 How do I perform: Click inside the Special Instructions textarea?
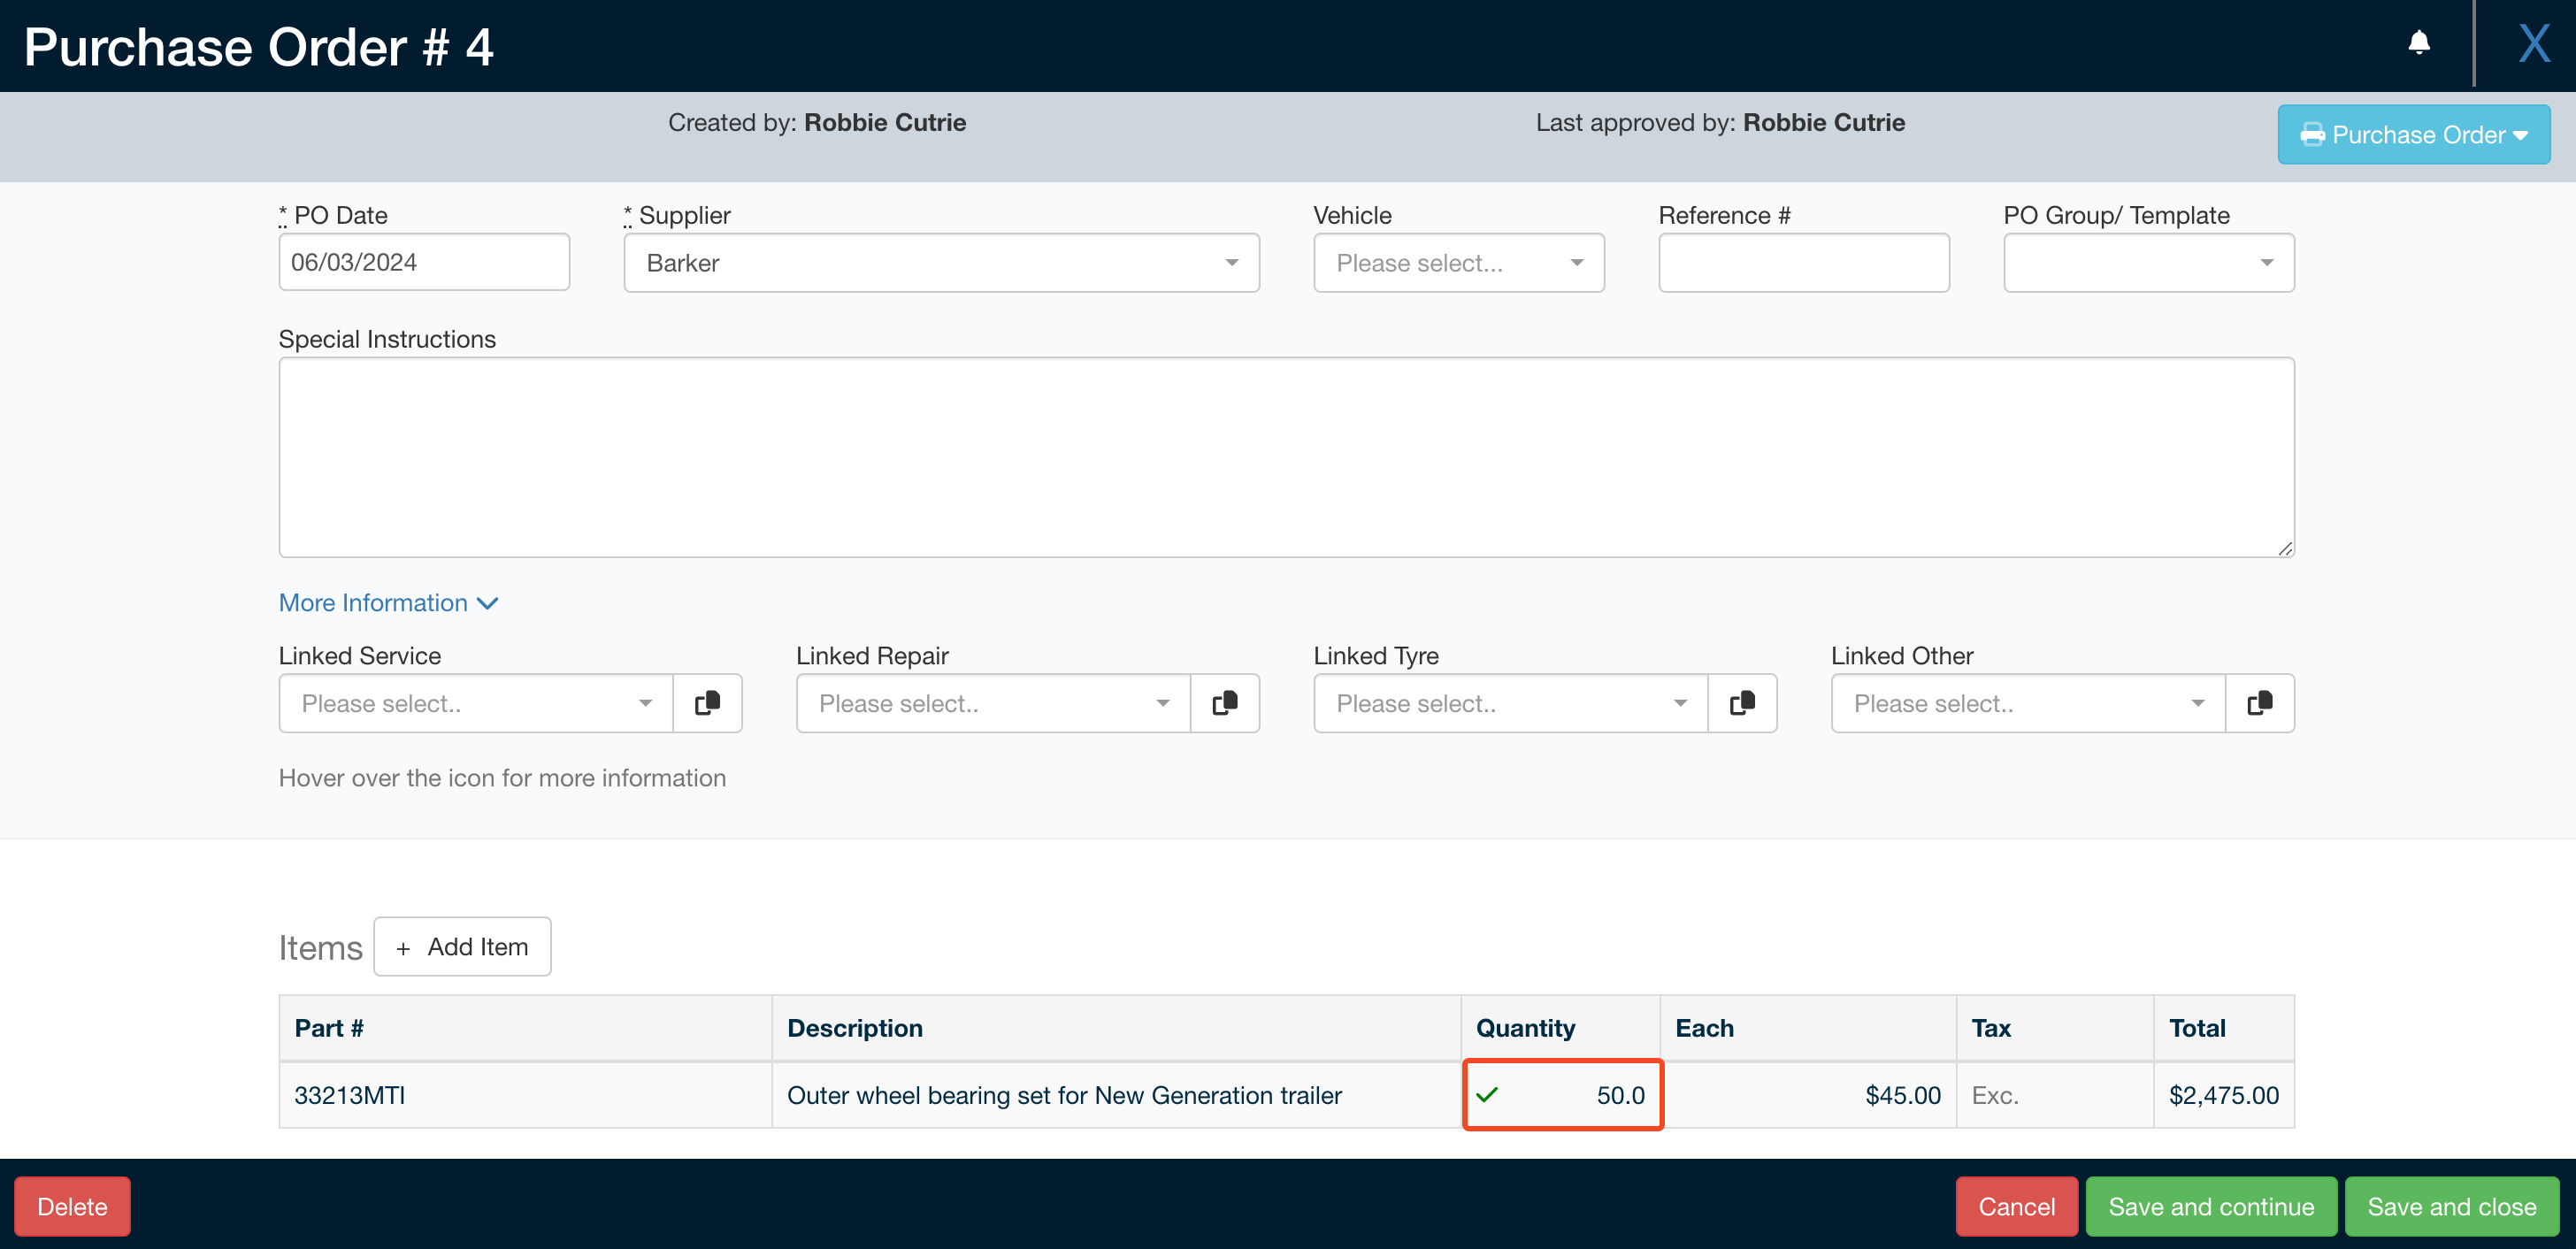[1286, 457]
